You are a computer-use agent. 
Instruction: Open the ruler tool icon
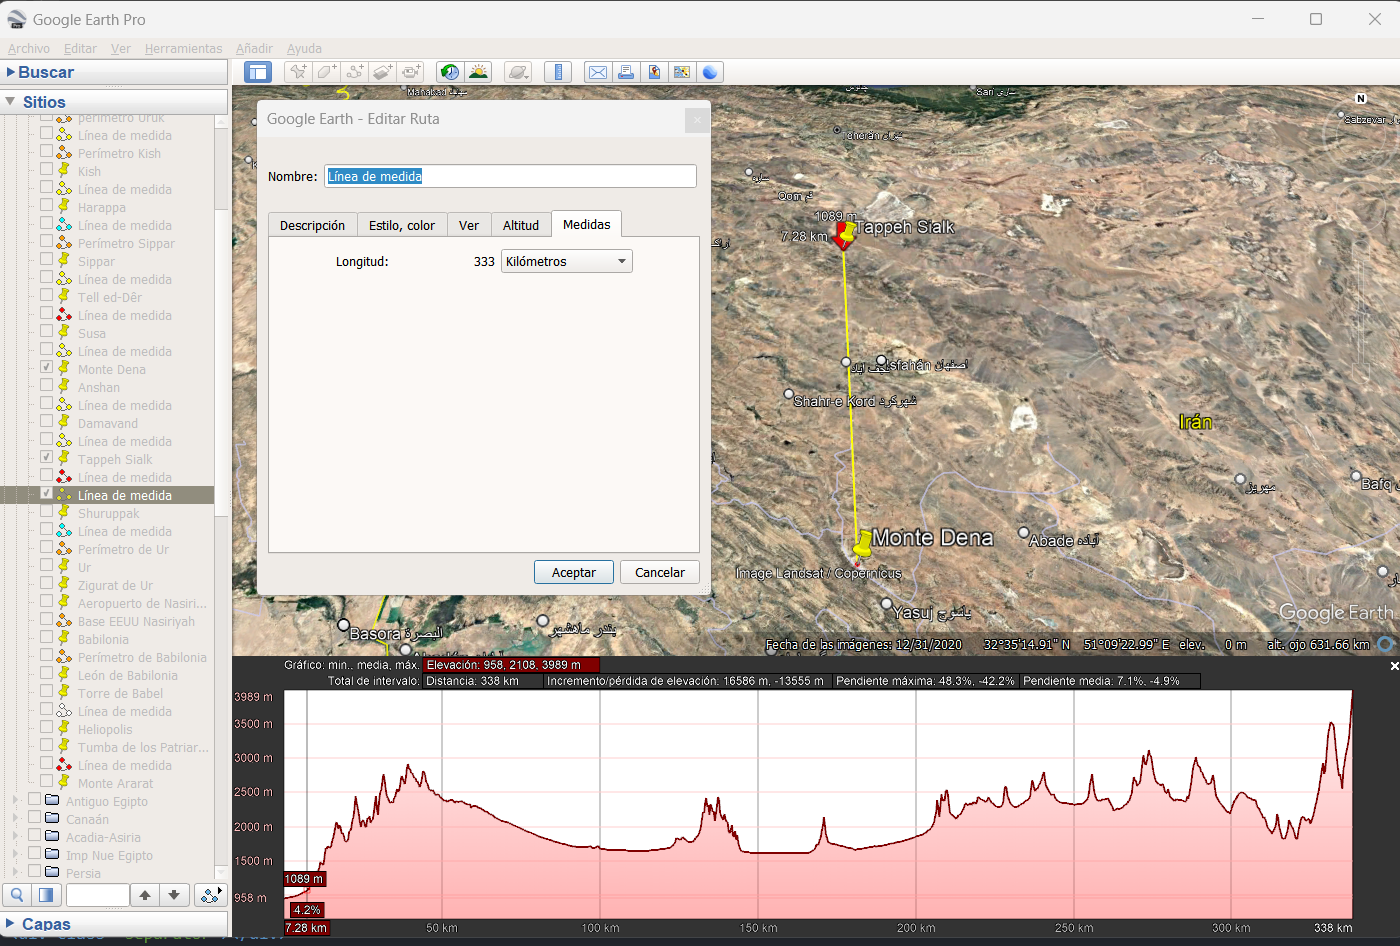click(x=558, y=72)
